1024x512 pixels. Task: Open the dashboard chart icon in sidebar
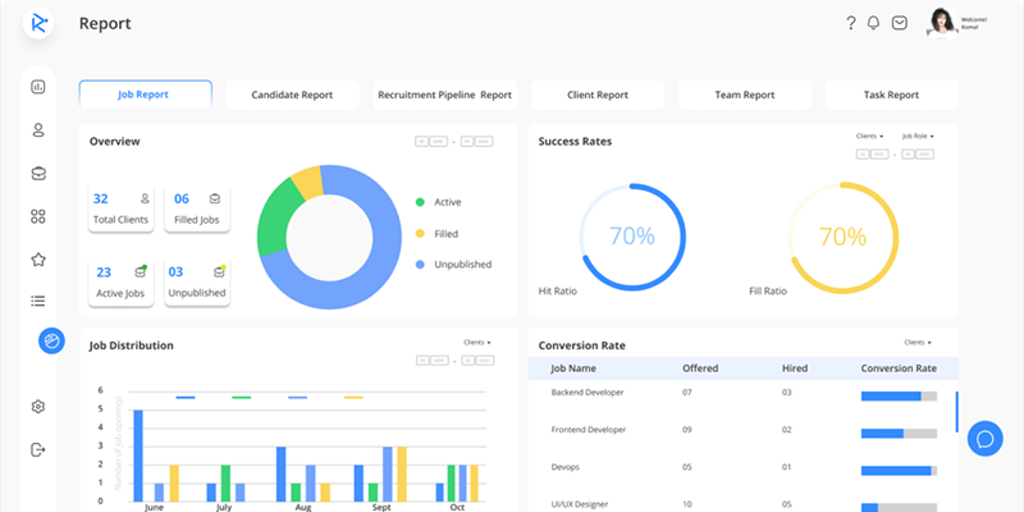click(38, 87)
